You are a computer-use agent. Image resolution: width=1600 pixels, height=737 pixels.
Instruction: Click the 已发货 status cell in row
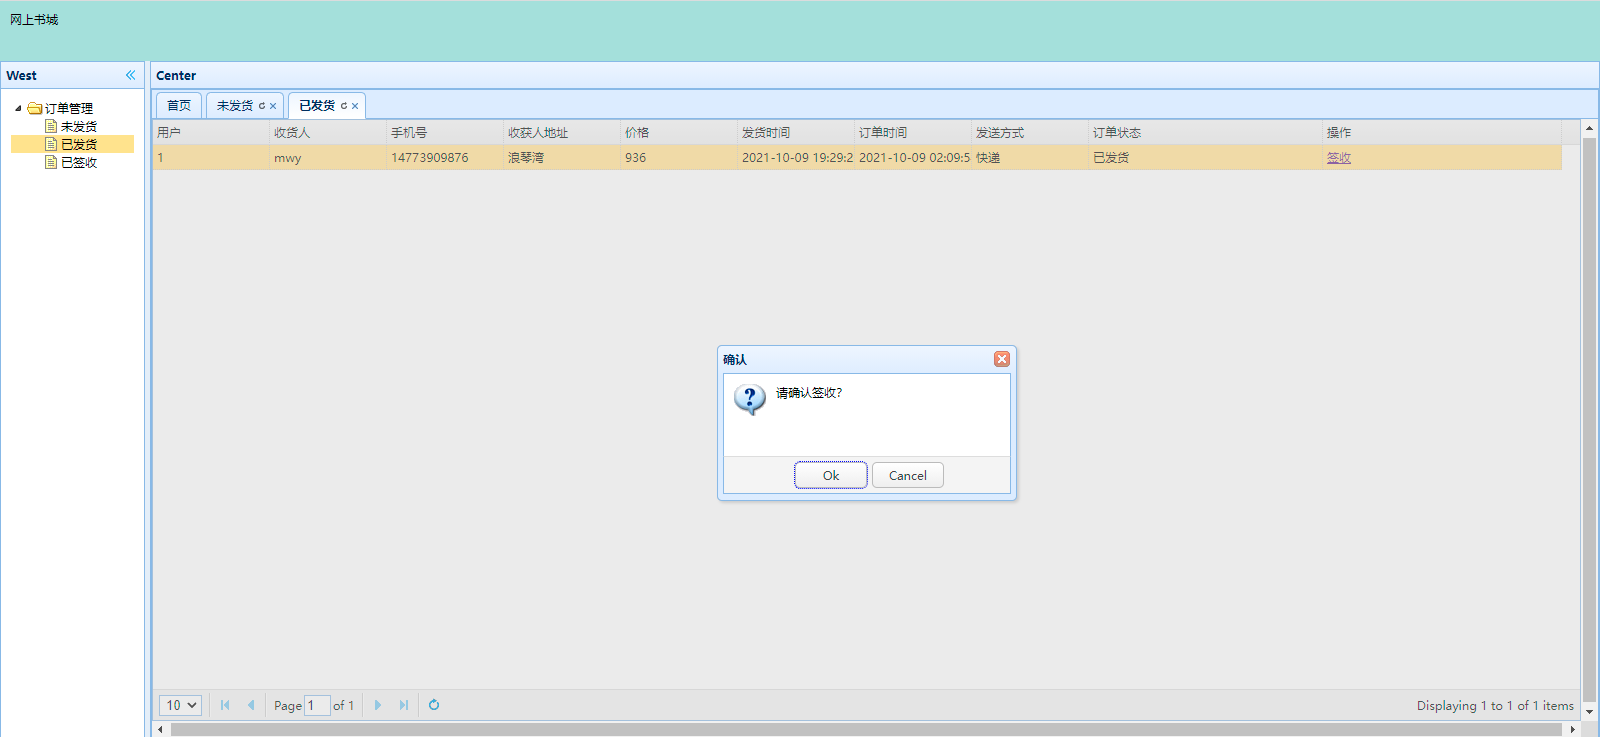pos(1205,158)
